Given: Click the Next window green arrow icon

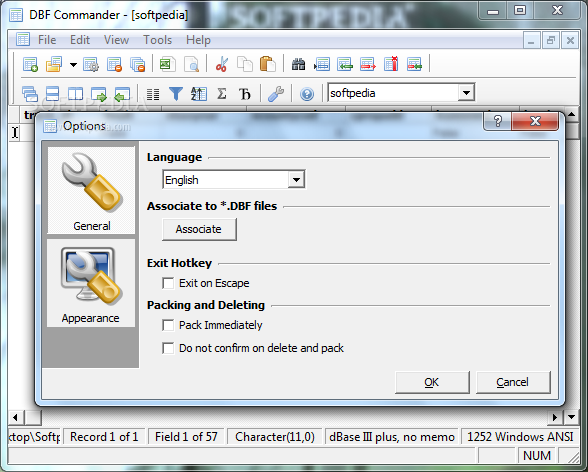Looking at the screenshot, I should [x=99, y=94].
